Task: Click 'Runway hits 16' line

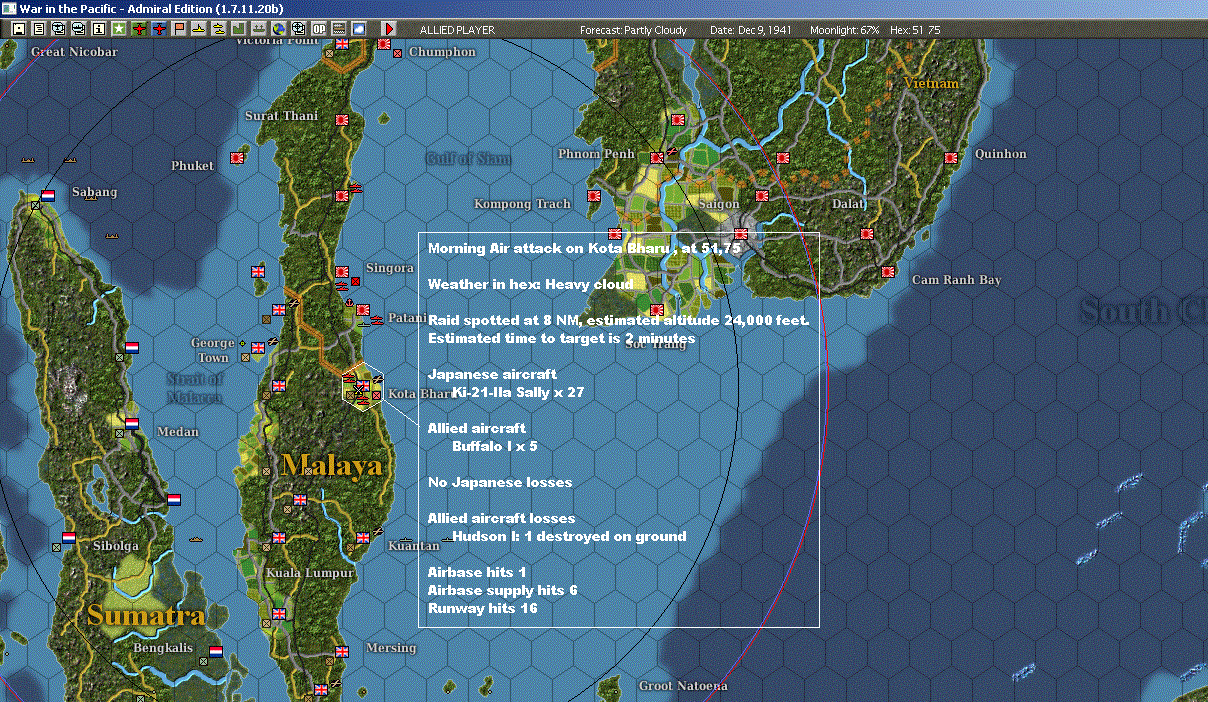Action: click(483, 608)
